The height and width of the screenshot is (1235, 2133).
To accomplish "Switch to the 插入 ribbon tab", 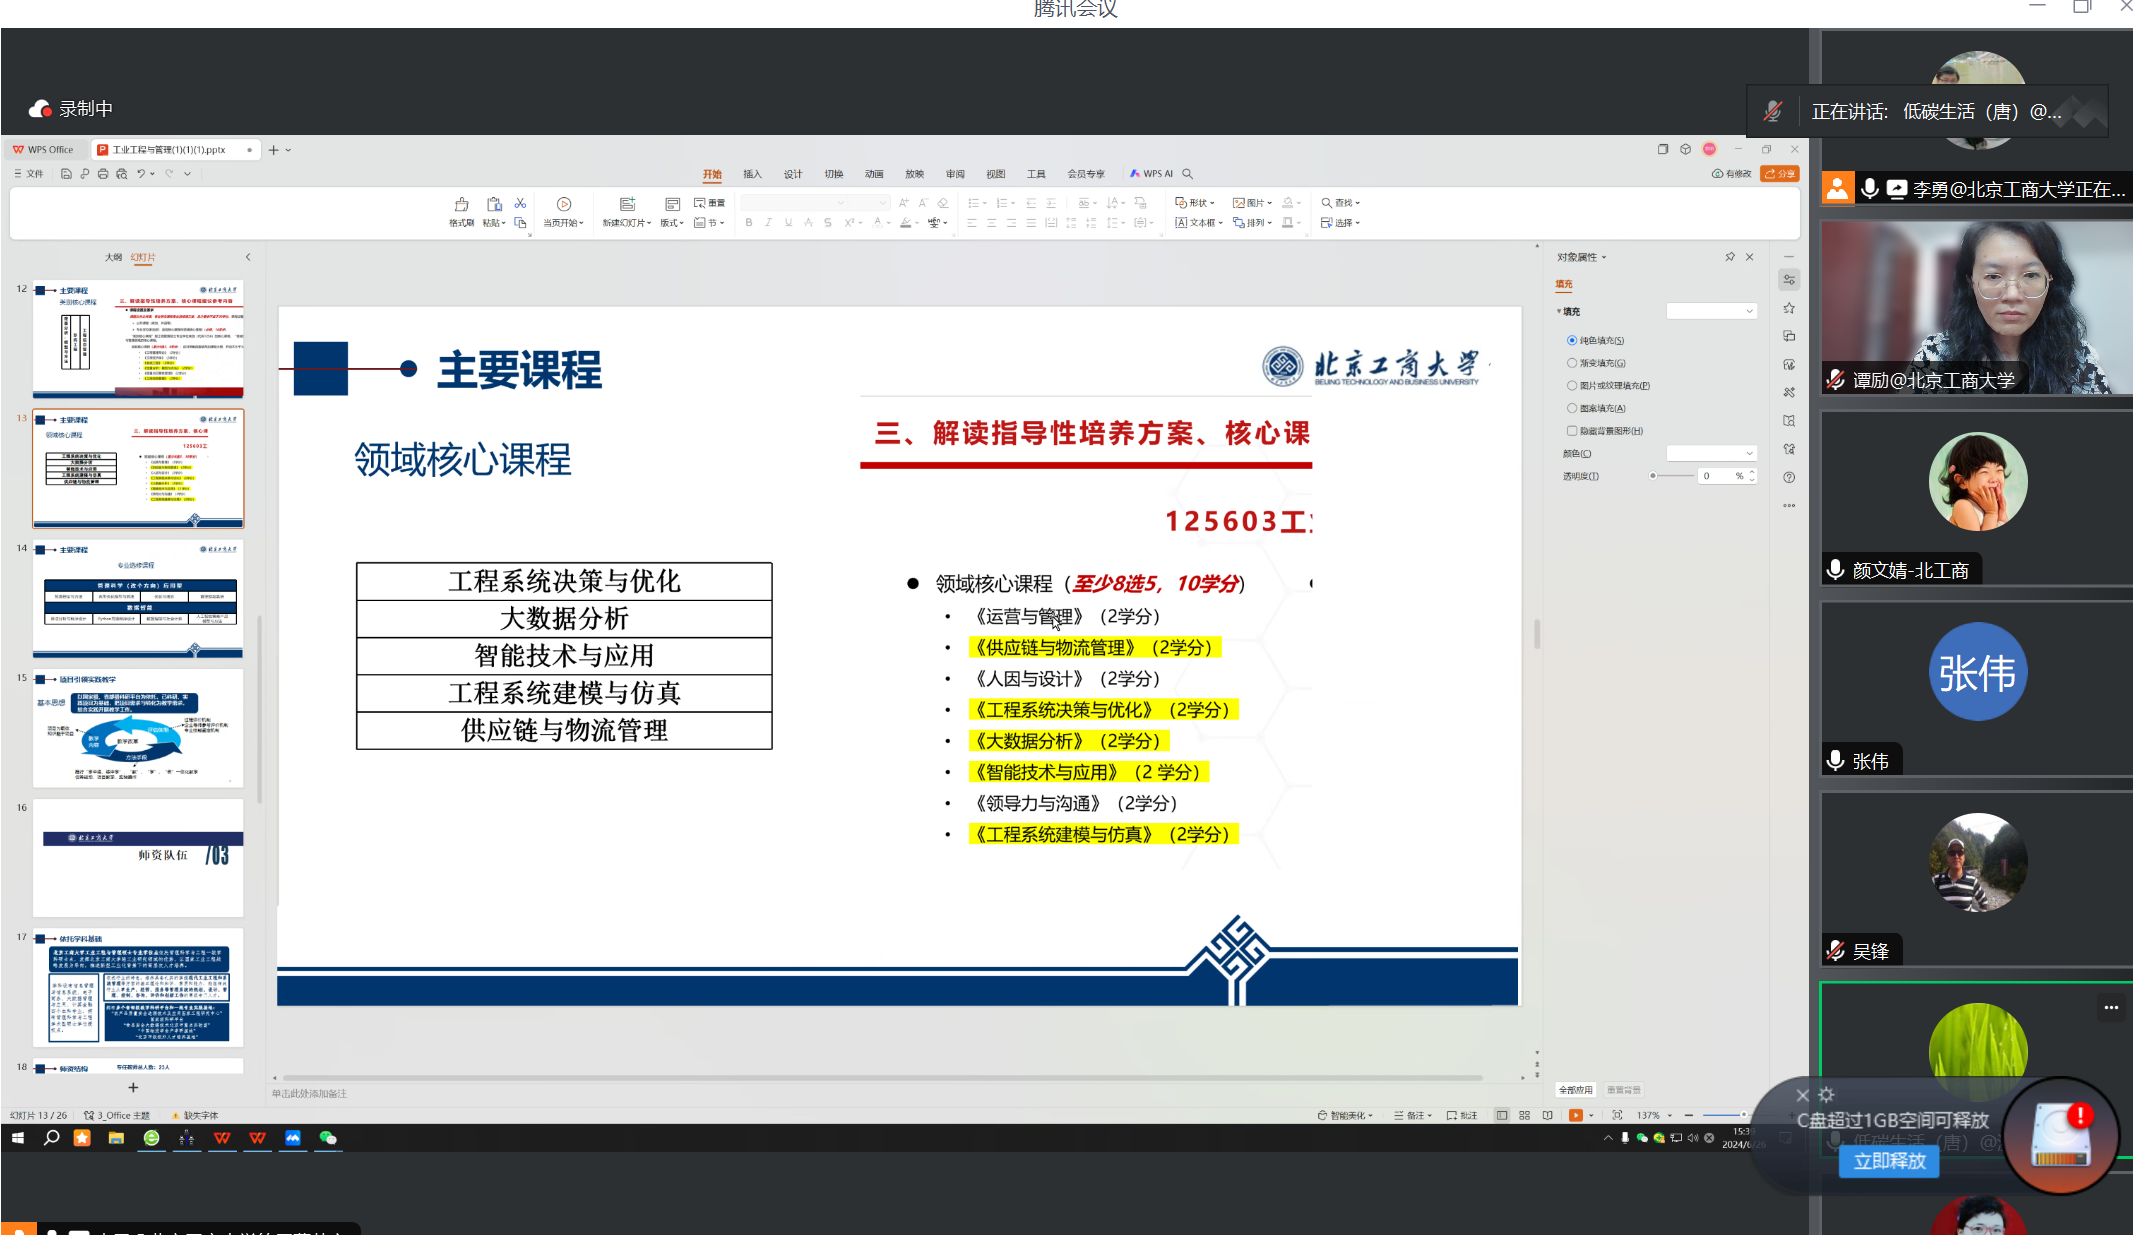I will pyautogui.click(x=752, y=174).
